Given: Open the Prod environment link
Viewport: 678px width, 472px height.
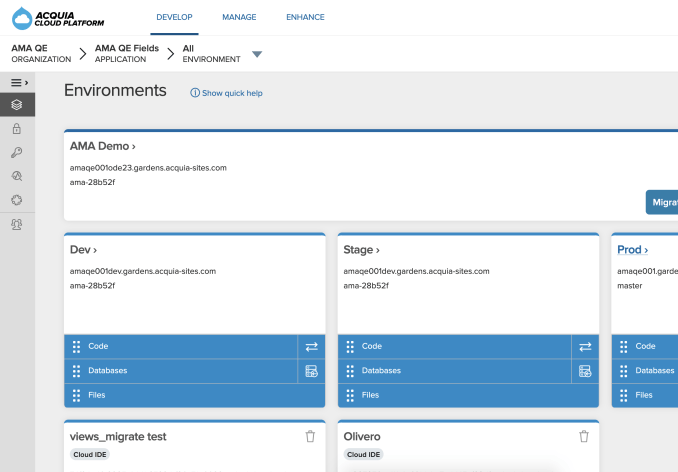Looking at the screenshot, I should pos(632,249).
